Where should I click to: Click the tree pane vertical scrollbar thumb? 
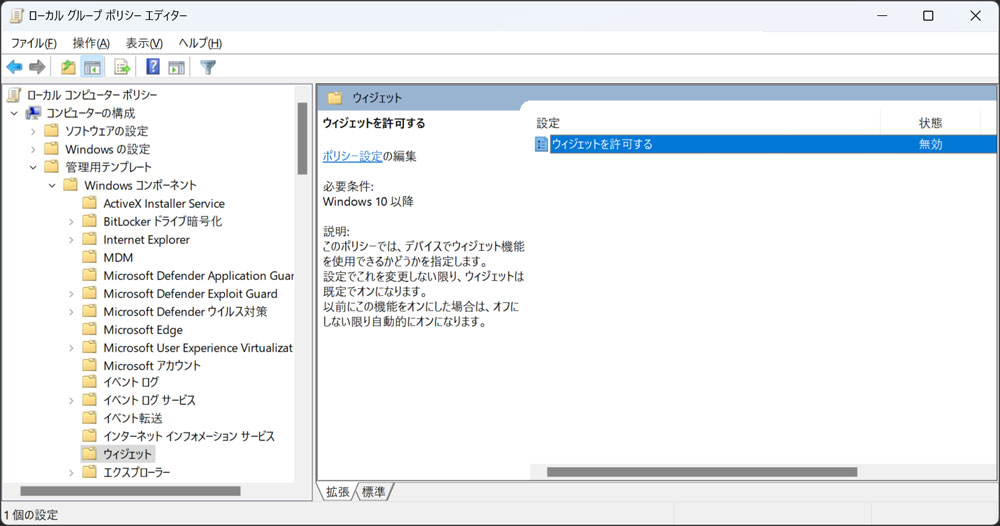click(302, 138)
